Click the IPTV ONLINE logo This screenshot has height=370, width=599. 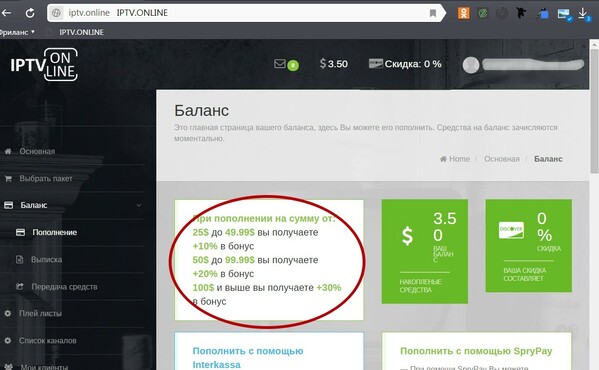(44, 64)
